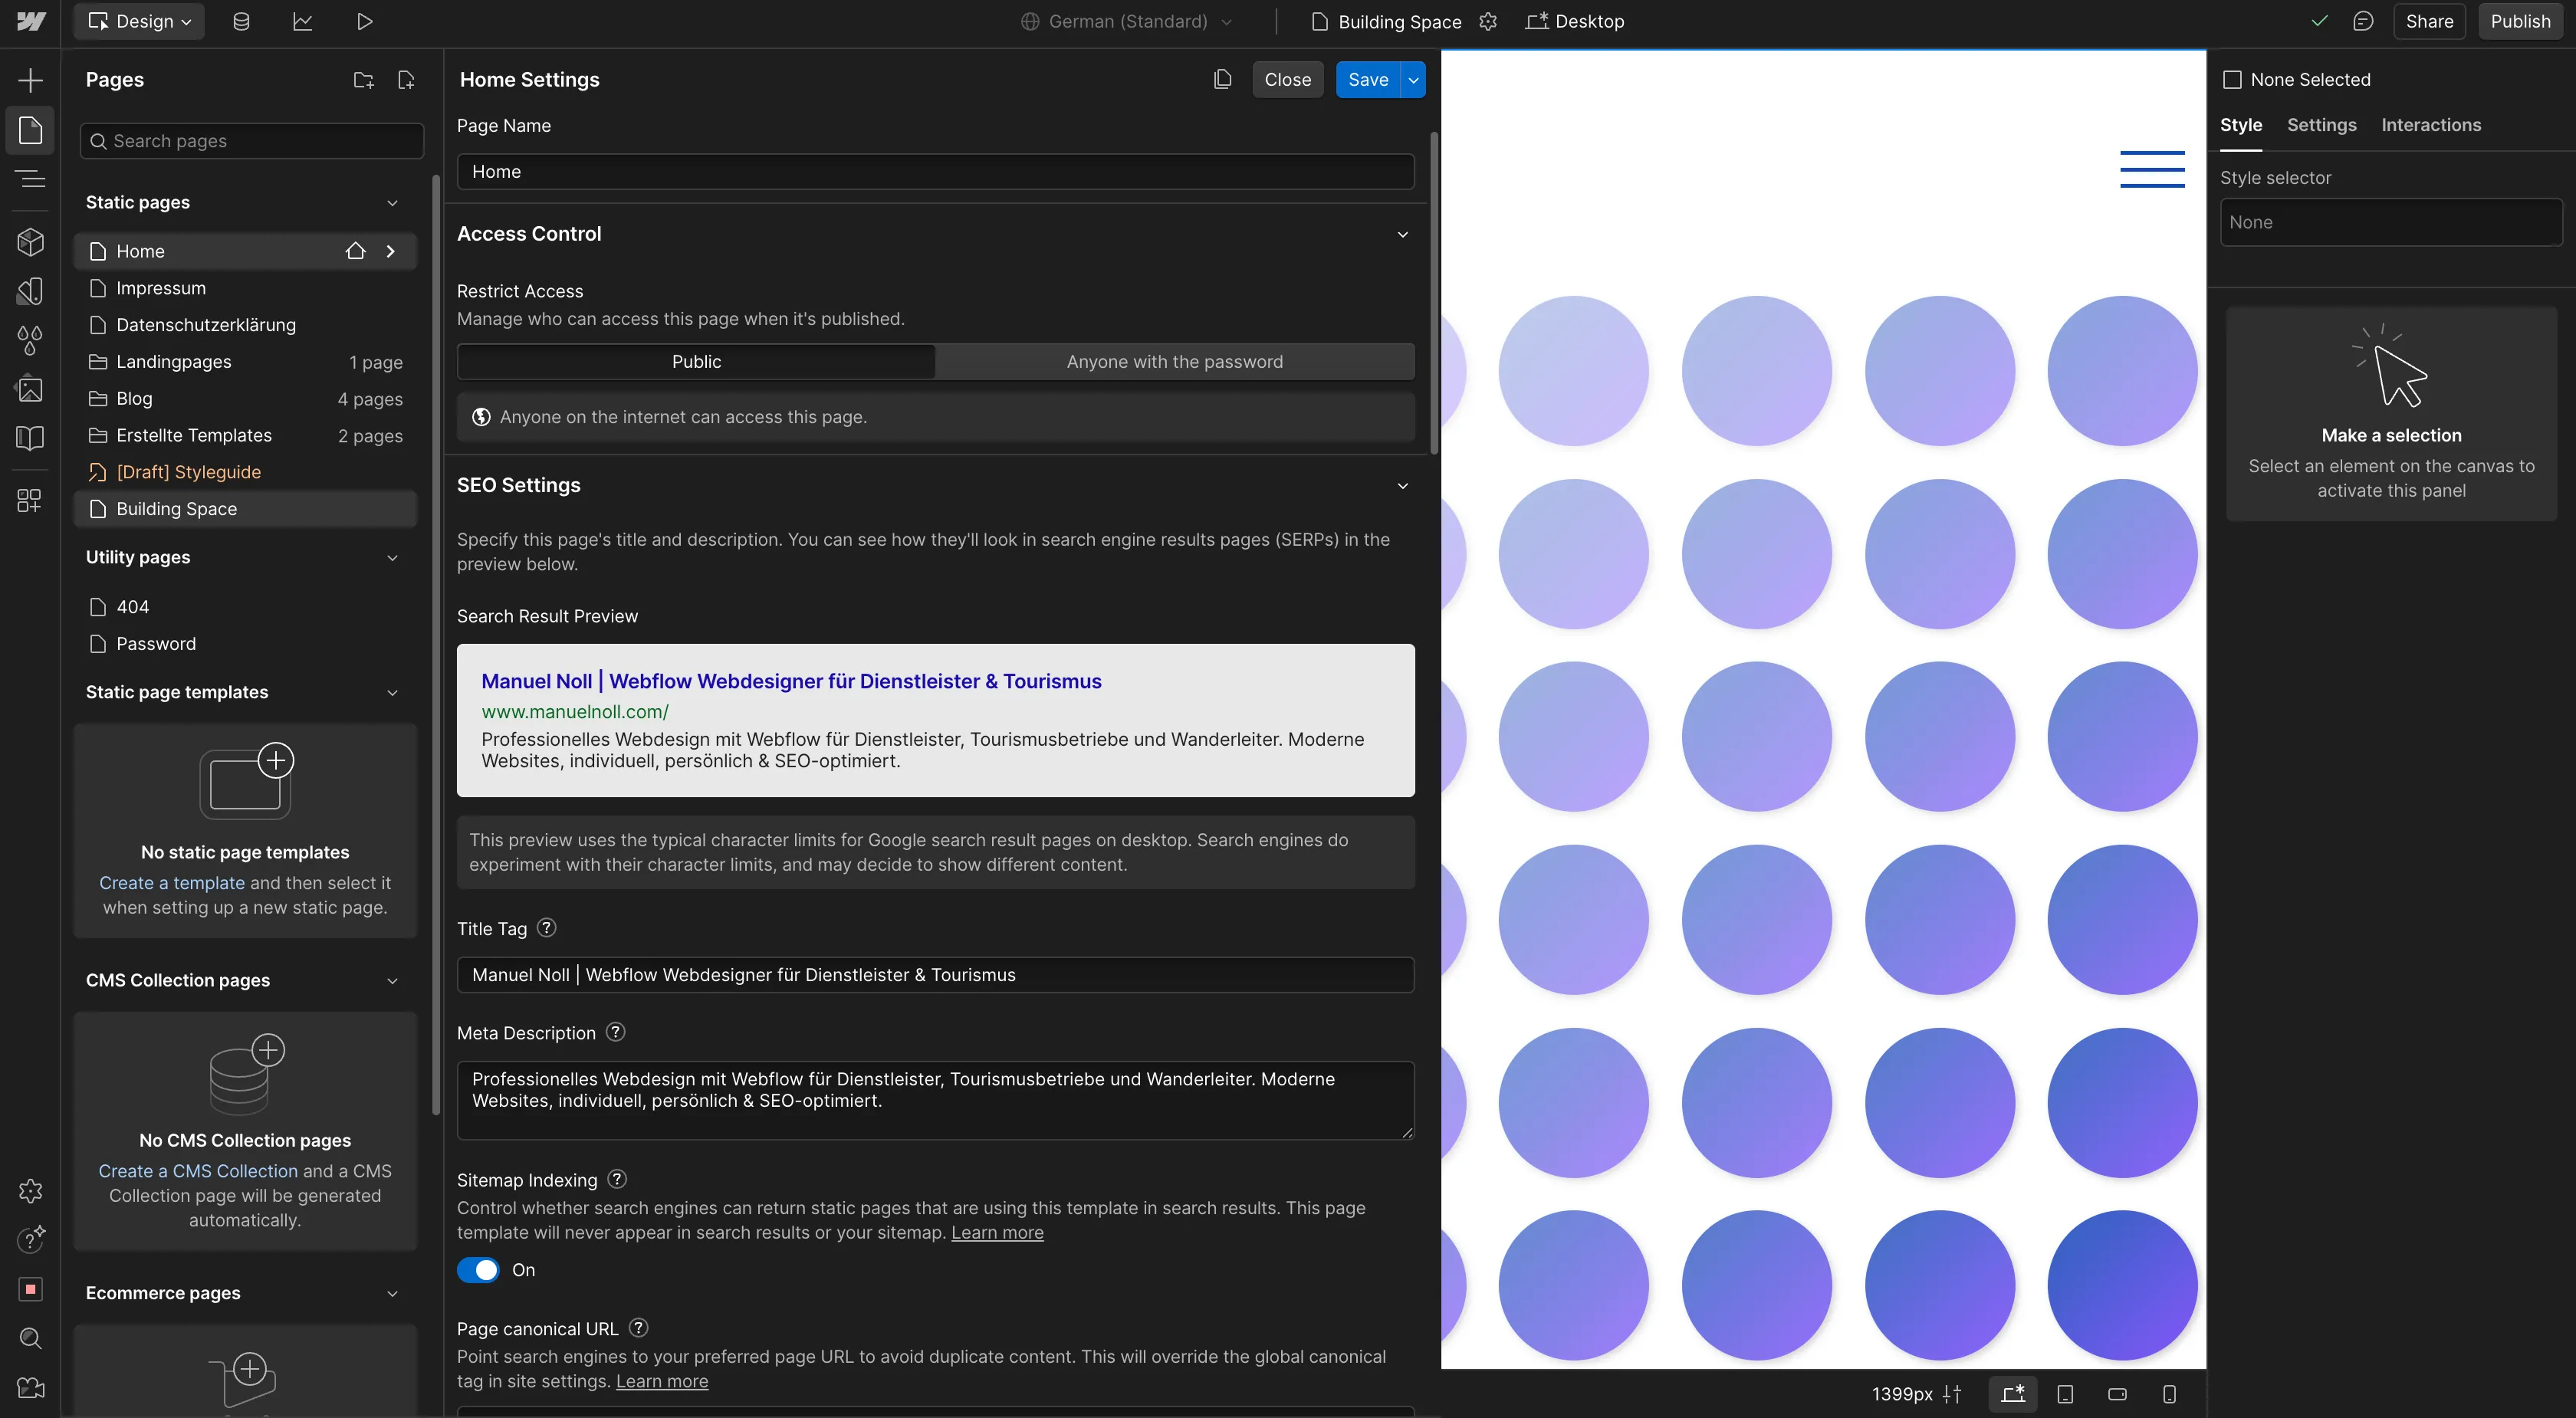The height and width of the screenshot is (1418, 2576).
Task: Switch to the Interactions tab
Action: click(x=2431, y=125)
